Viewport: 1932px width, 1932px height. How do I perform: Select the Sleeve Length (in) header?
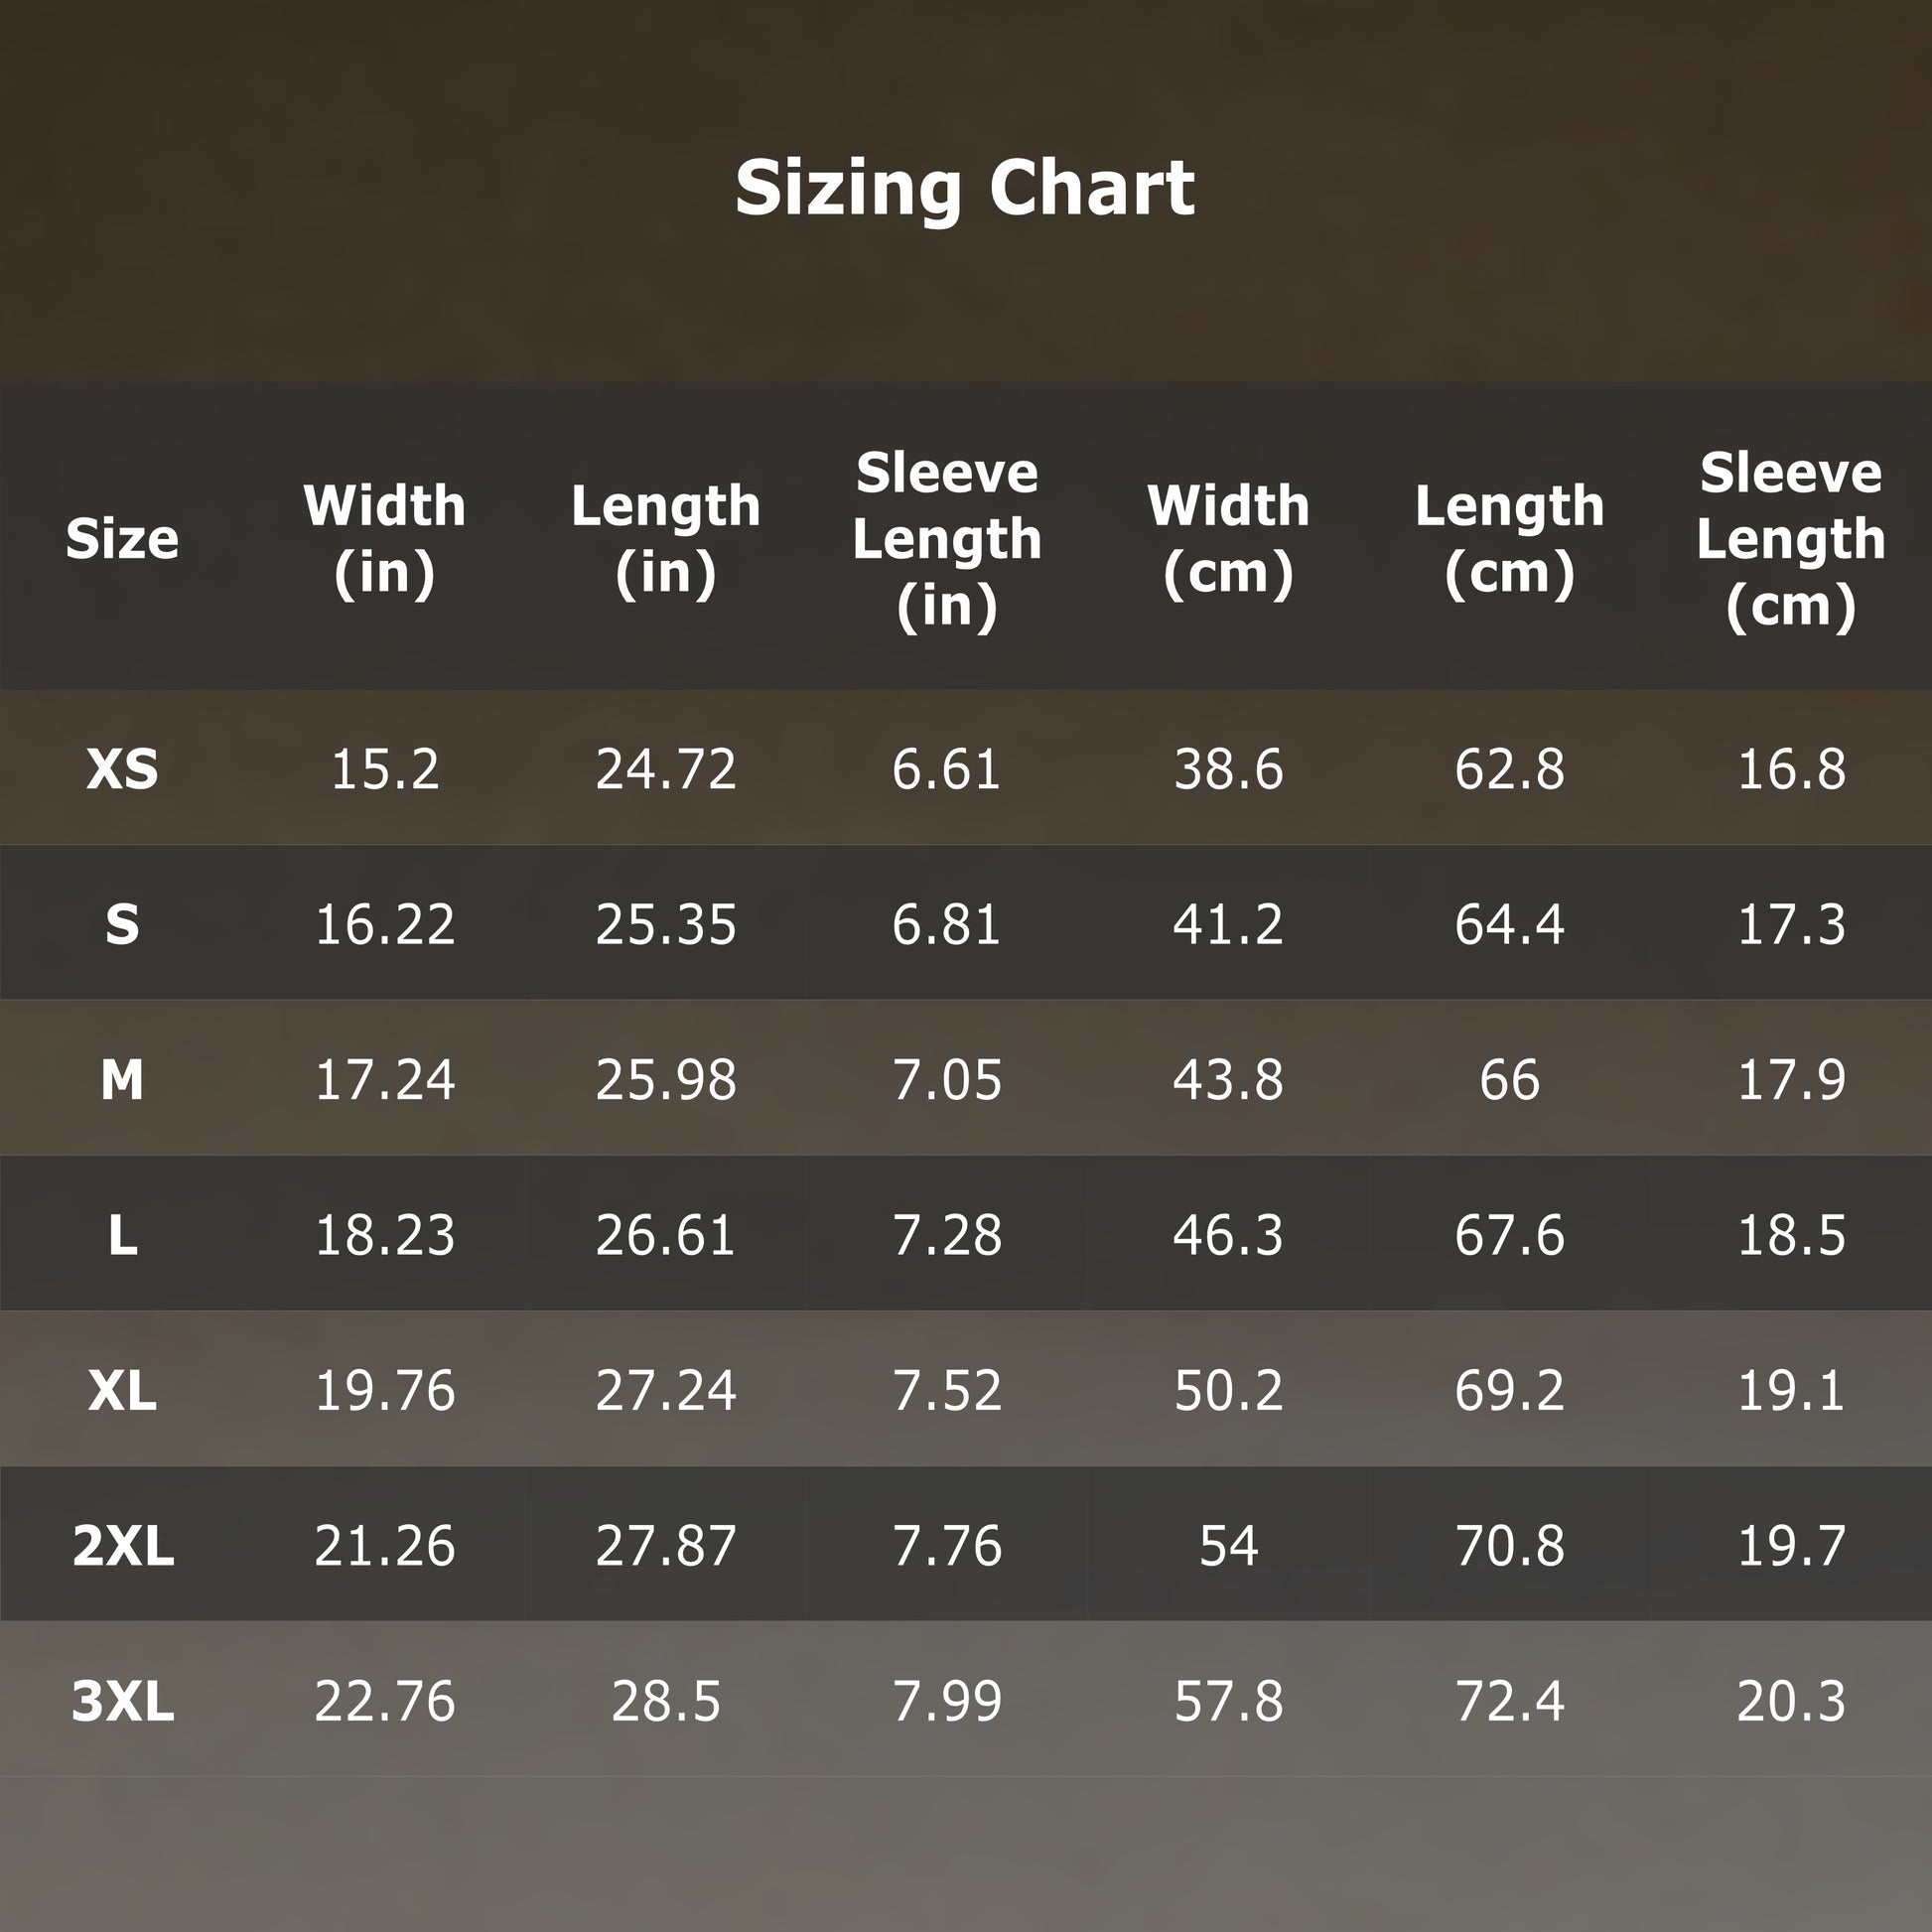(947, 539)
